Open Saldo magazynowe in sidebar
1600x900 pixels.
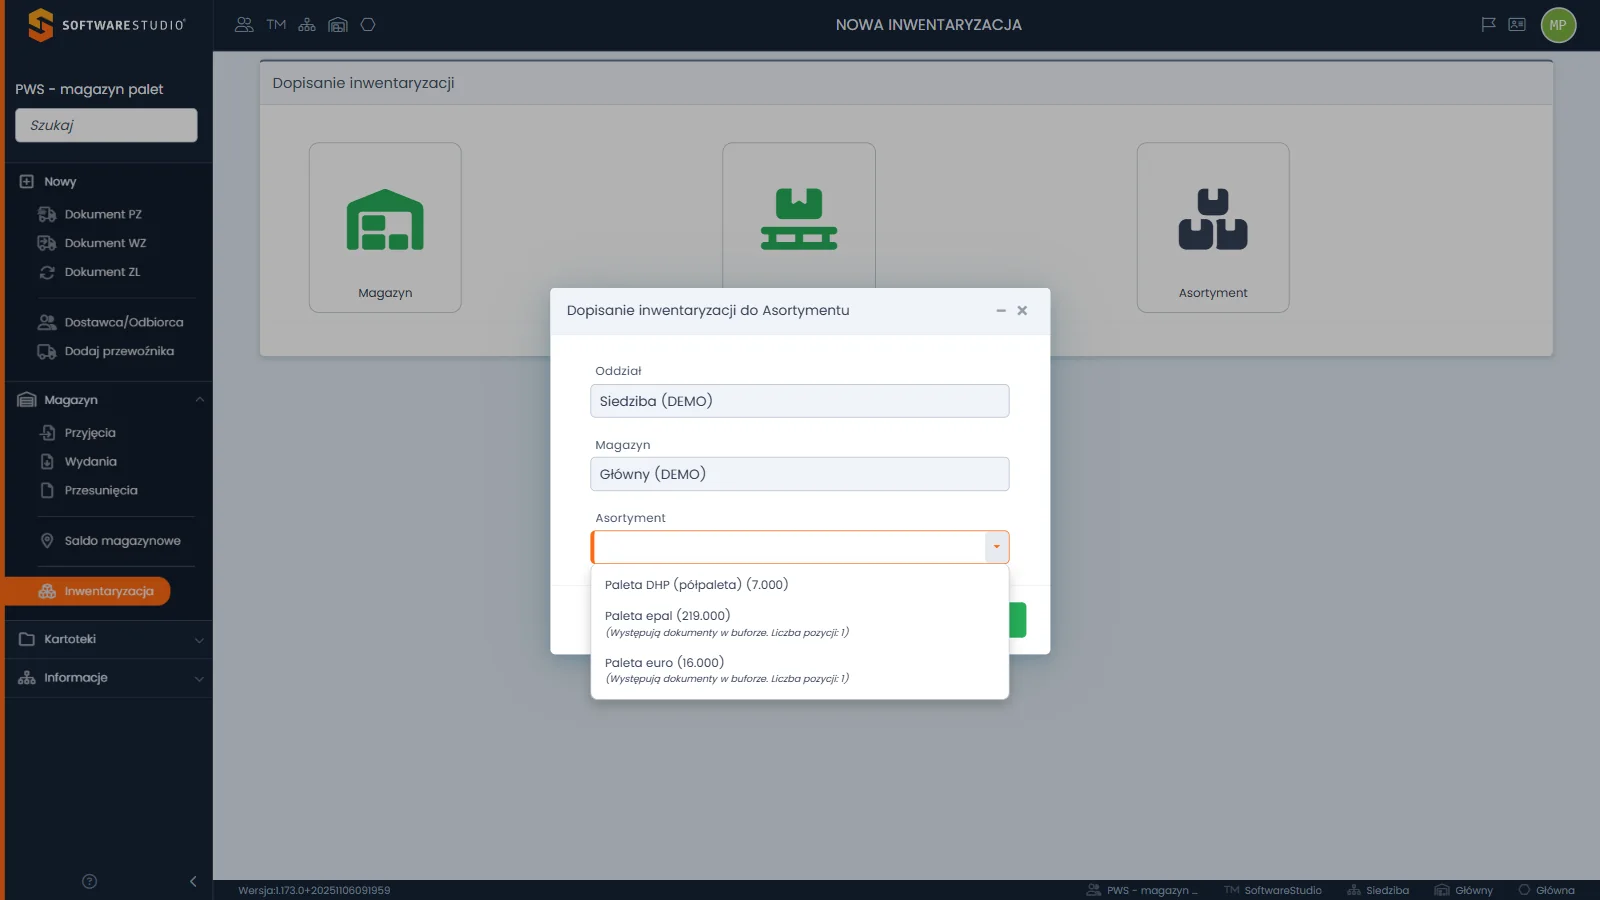point(122,541)
